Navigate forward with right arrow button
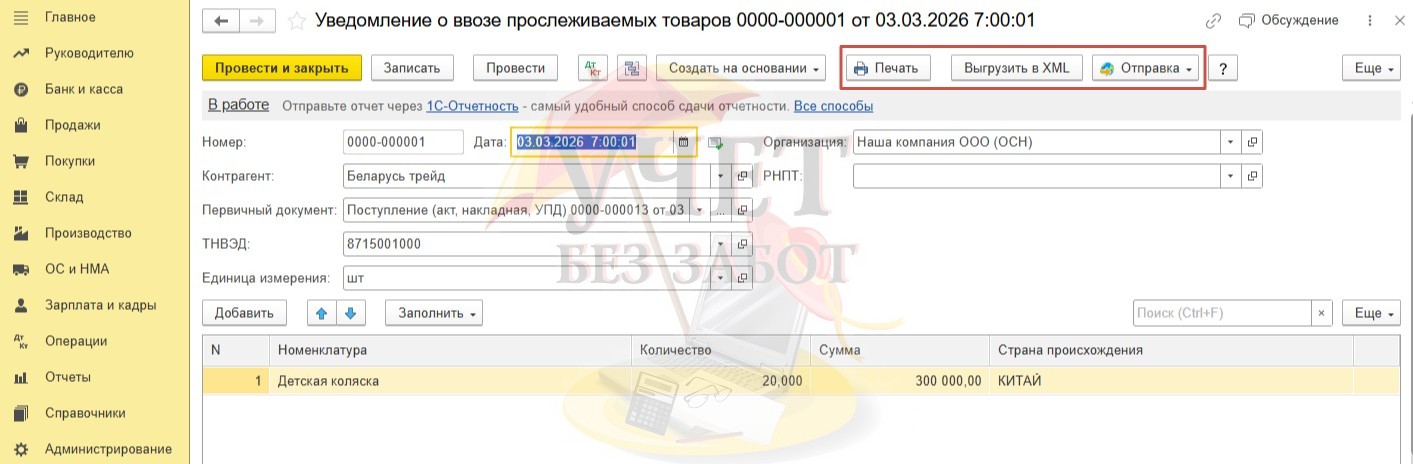Viewport: 1413px width, 464px height. pos(257,20)
